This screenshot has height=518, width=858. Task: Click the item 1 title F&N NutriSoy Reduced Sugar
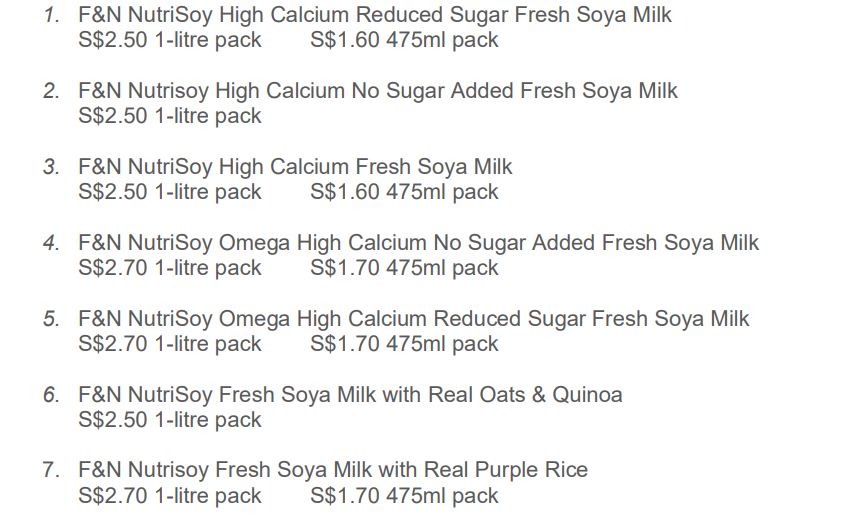(375, 15)
